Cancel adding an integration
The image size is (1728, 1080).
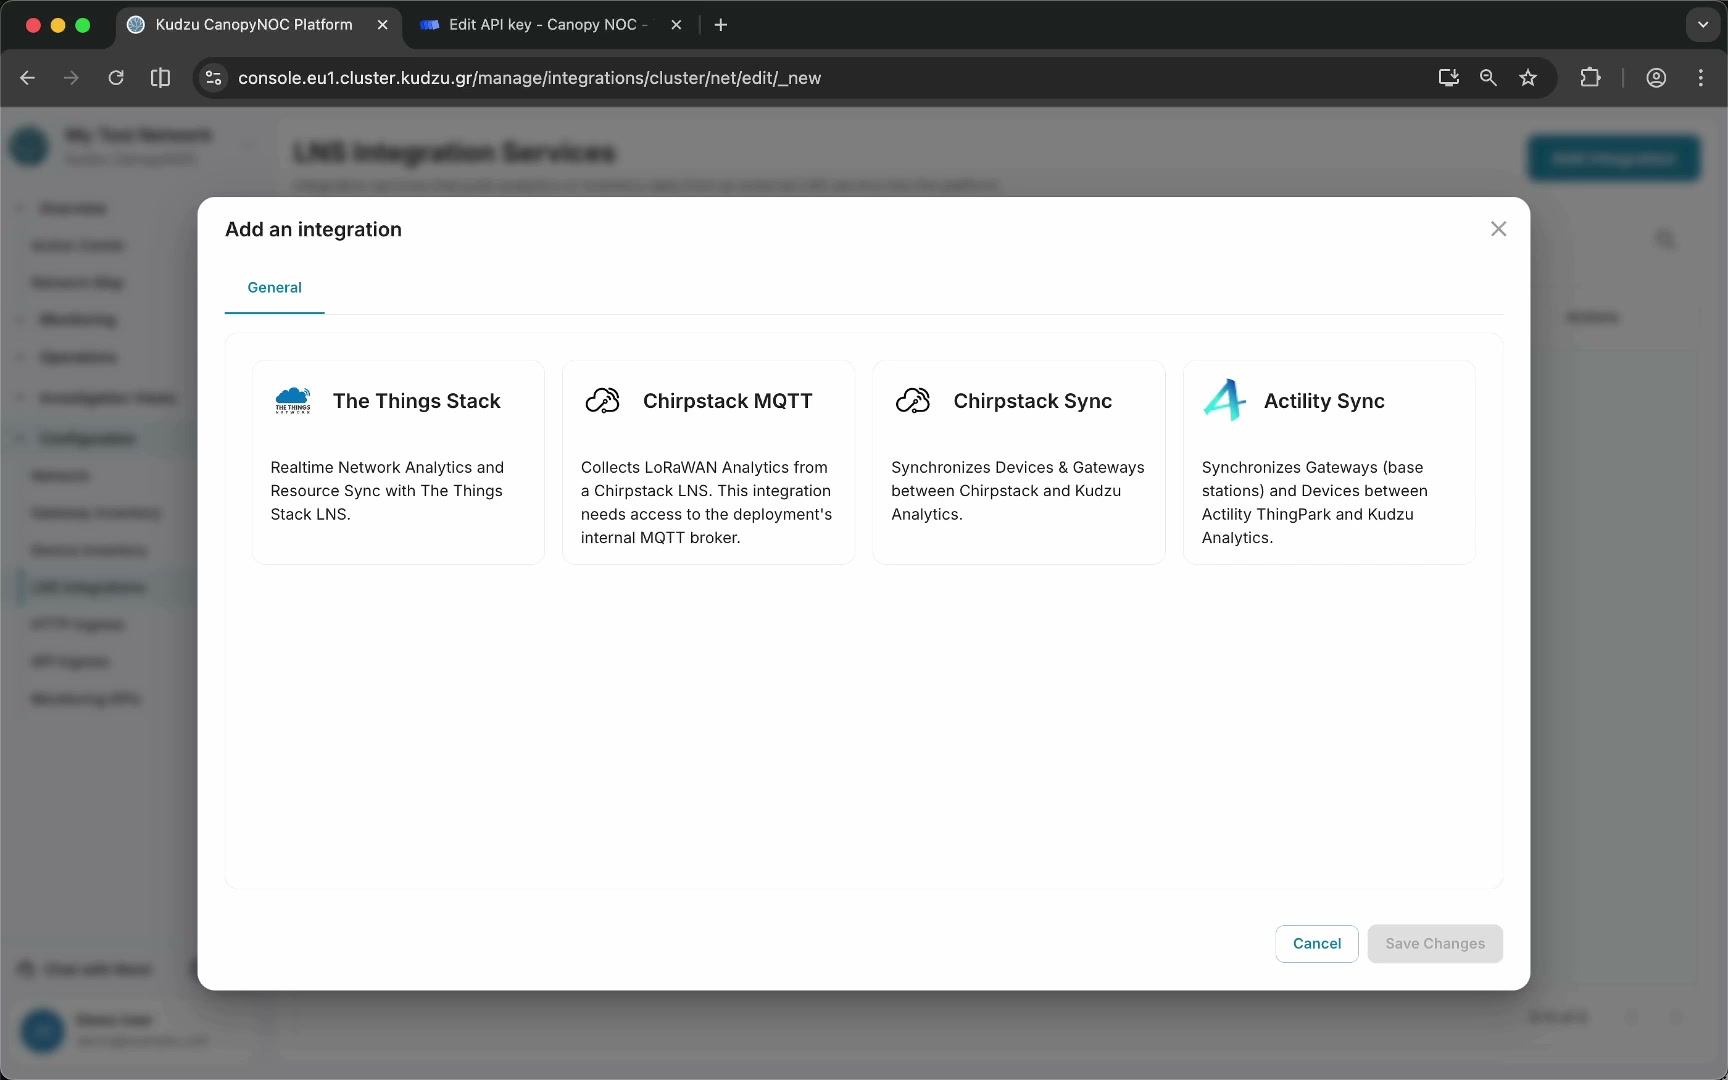tap(1317, 944)
